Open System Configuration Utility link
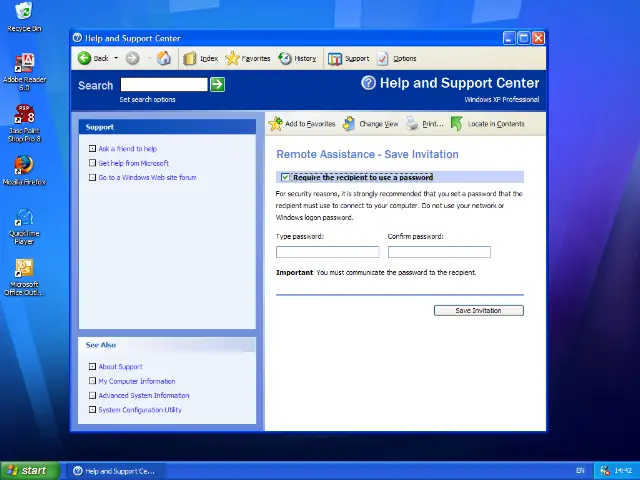This screenshot has height=480, width=640. click(x=140, y=409)
